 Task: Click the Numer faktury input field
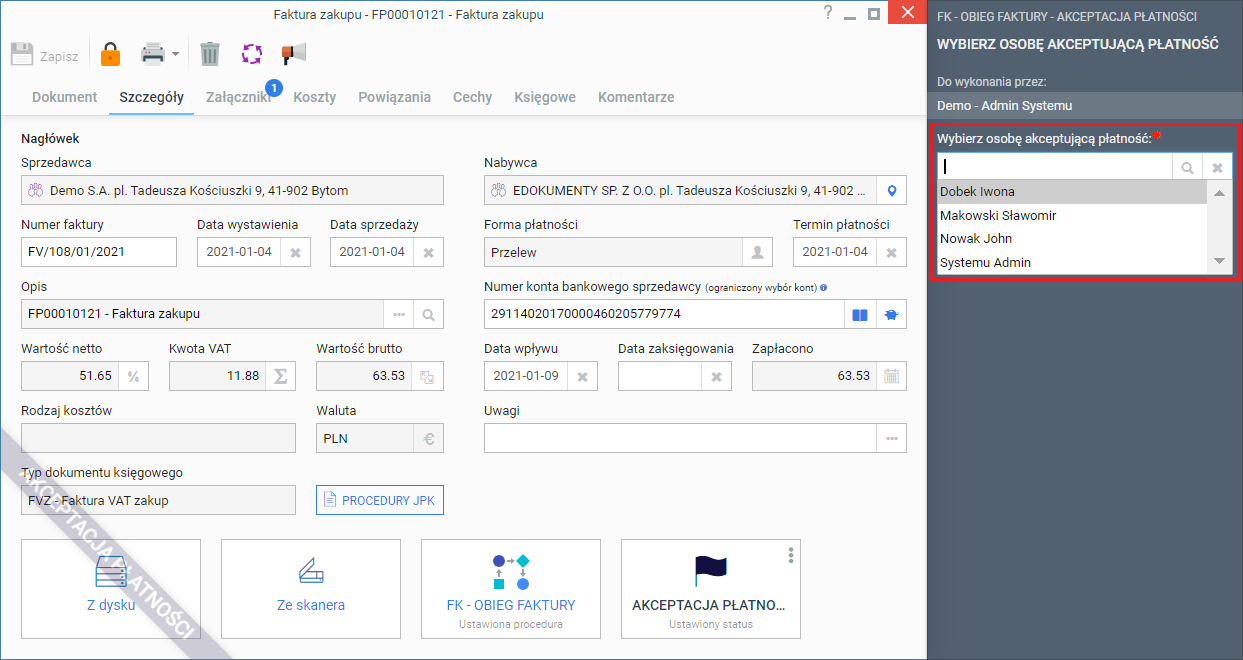coord(99,252)
